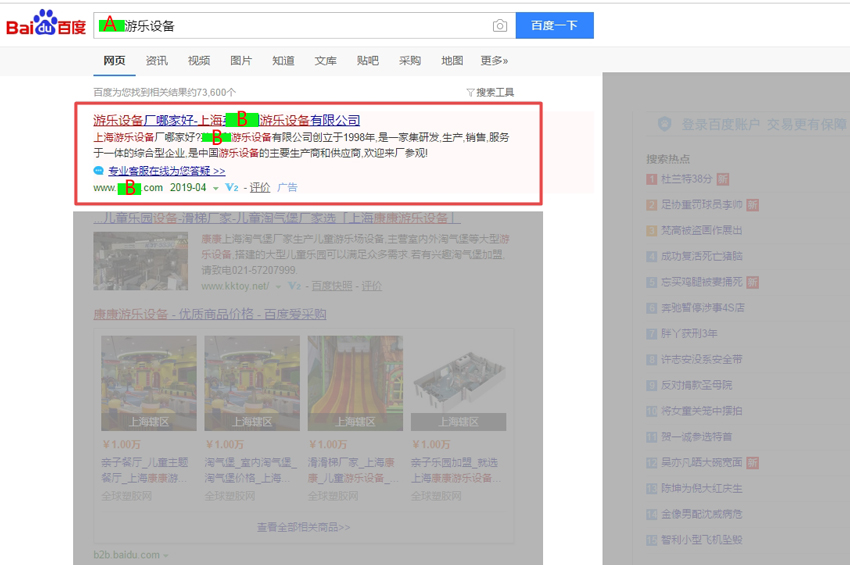Click the V2 verification badge in ad result
Screen dimensions: 850x565
pos(232,188)
